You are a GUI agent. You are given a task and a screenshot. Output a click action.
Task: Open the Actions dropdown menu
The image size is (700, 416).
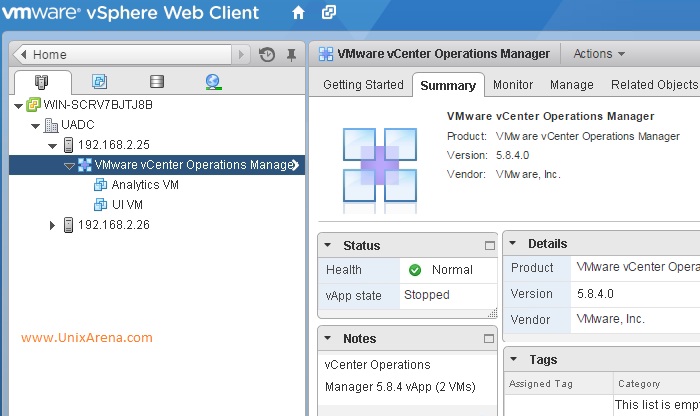(599, 54)
